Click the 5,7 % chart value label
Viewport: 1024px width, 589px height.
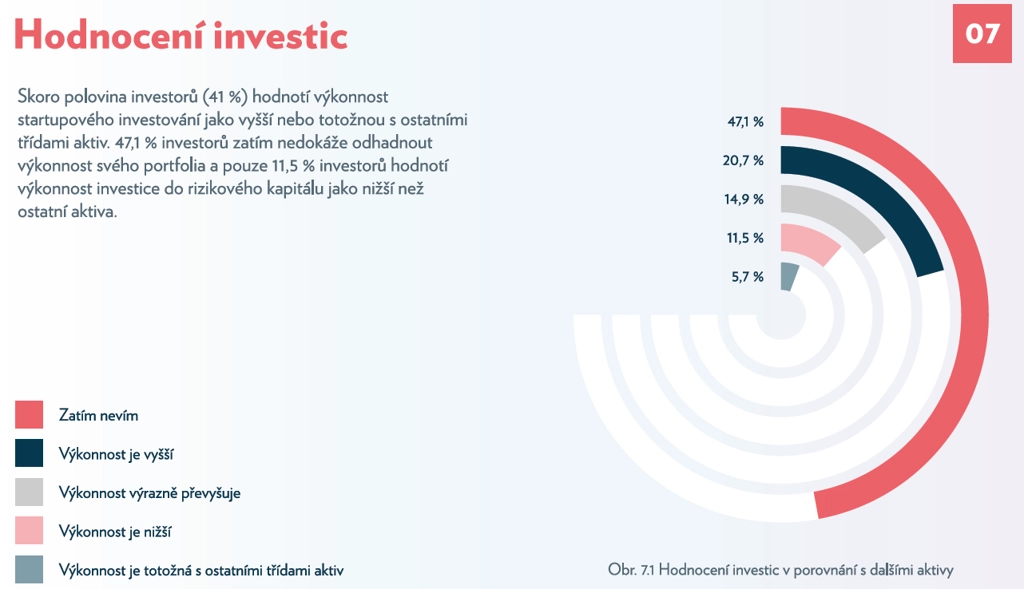pos(747,277)
